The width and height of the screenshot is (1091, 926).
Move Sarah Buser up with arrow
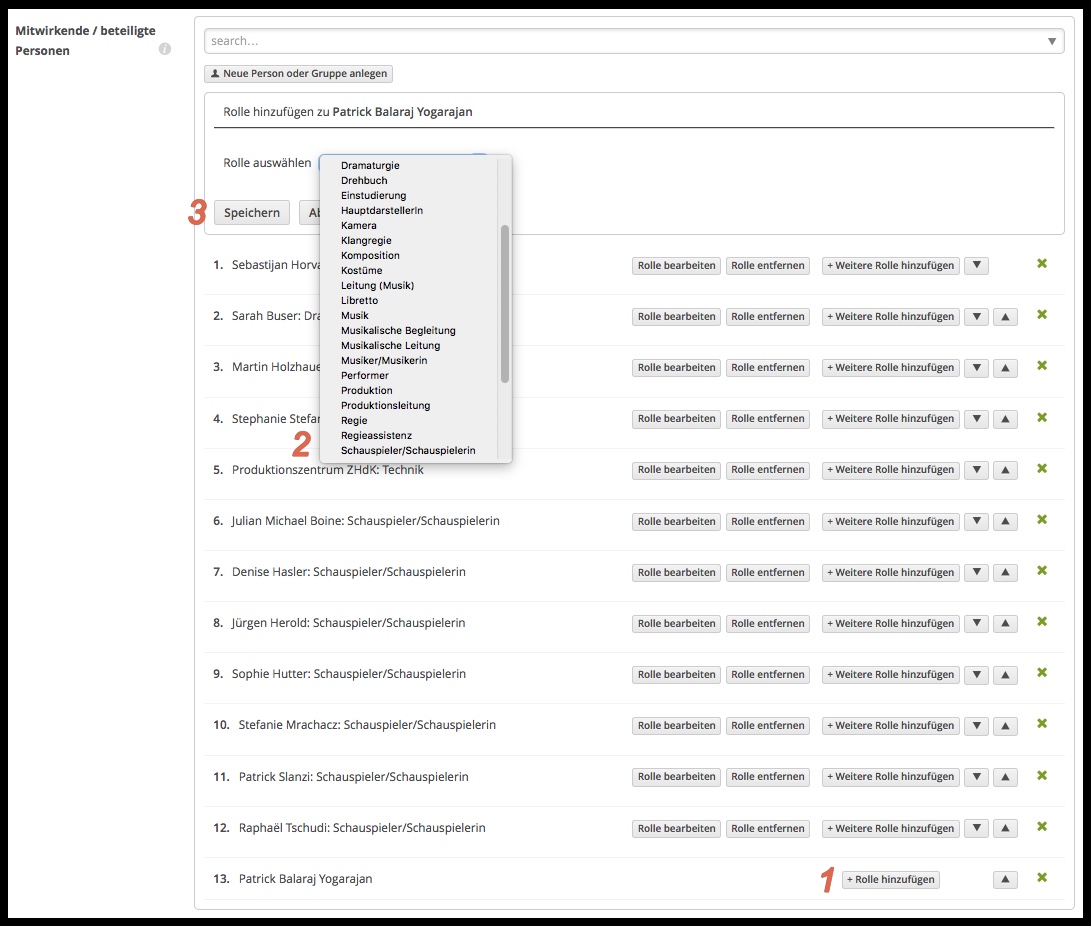pos(1006,317)
